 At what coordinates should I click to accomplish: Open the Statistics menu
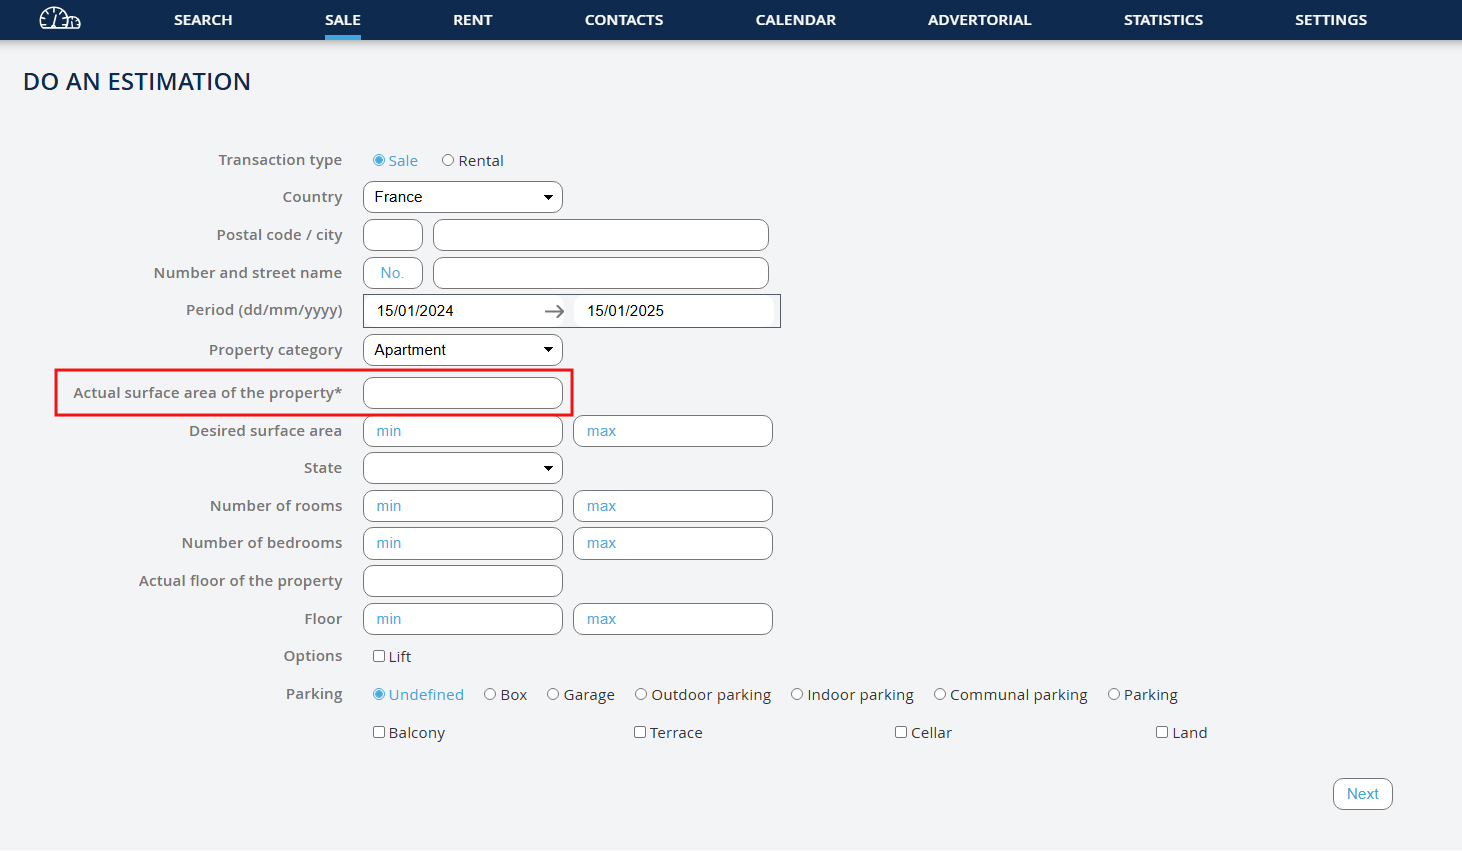pos(1163,20)
